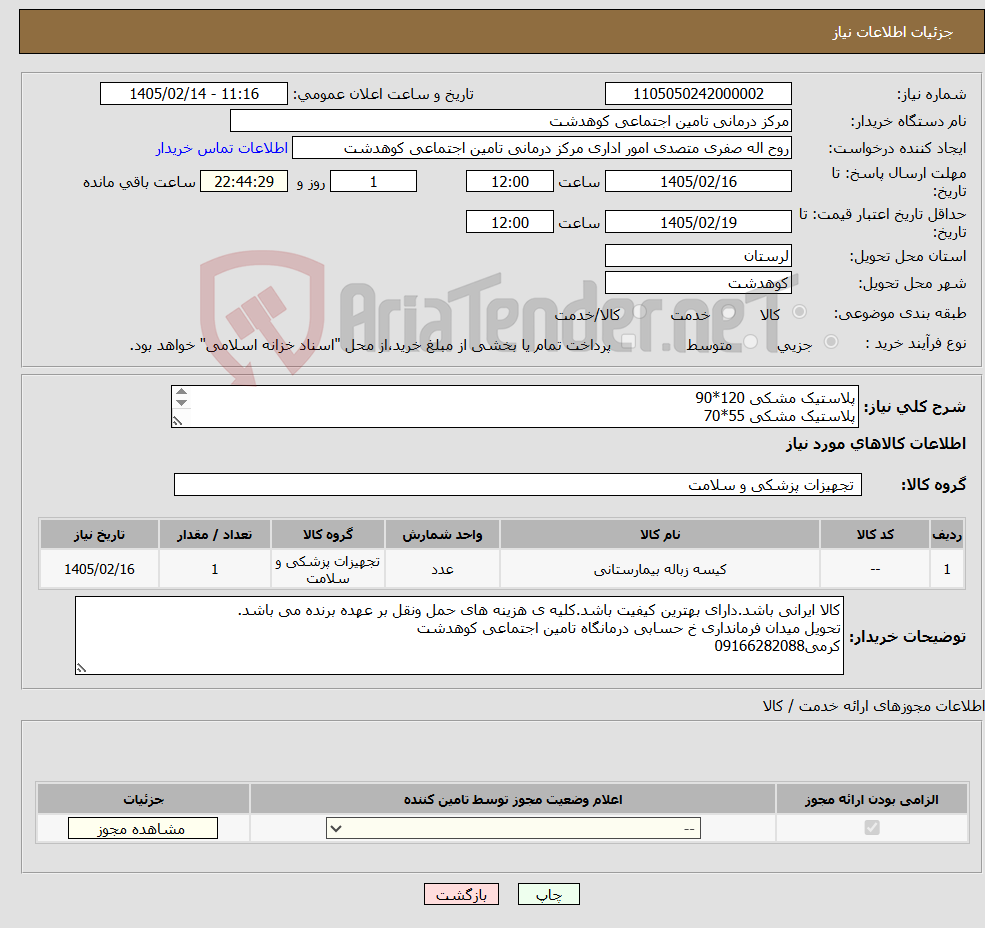Viewport: 985px width, 928px height.
Task: Click the buyer organization name field
Action: coord(511,121)
